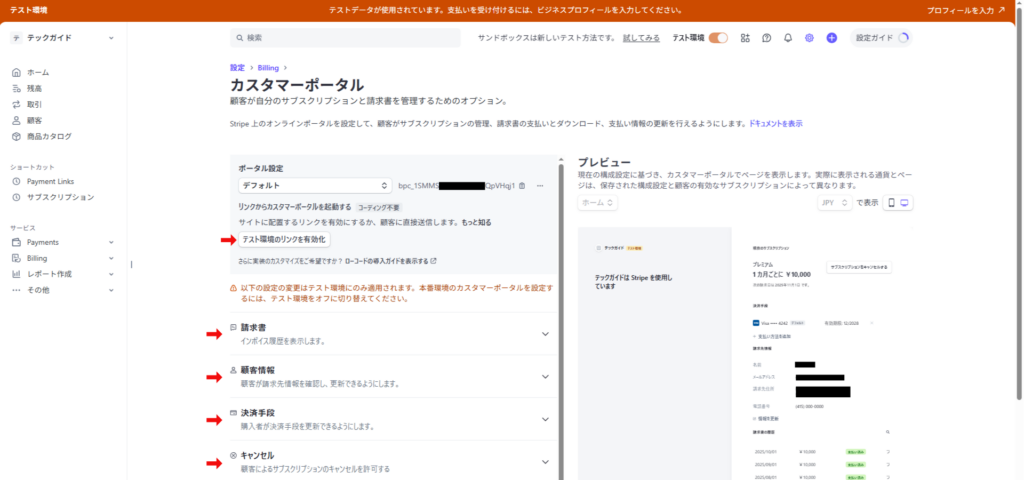Screen dimensions: 1024x480
Task: Click the テスト環境 label in the orange banner
Action: [29, 10]
